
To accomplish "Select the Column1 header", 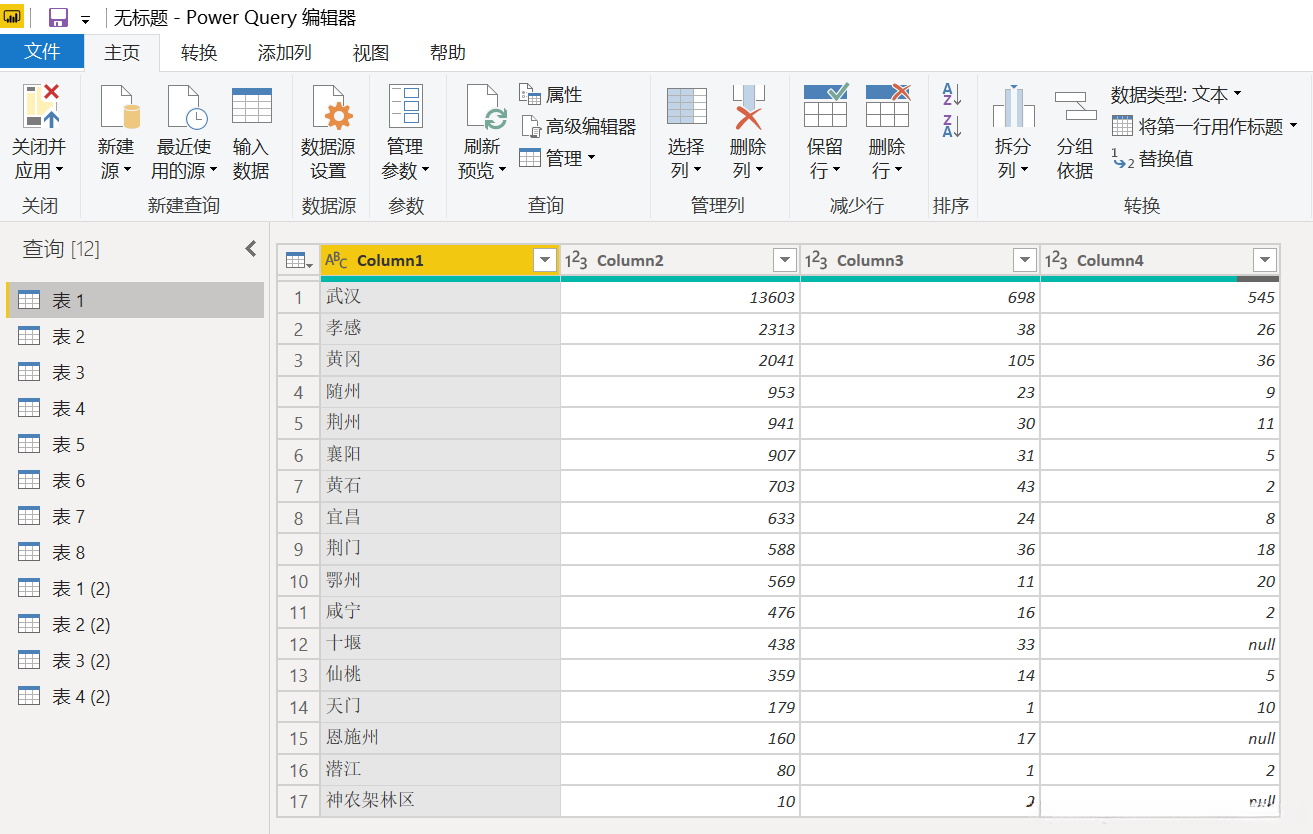I will (x=440, y=261).
